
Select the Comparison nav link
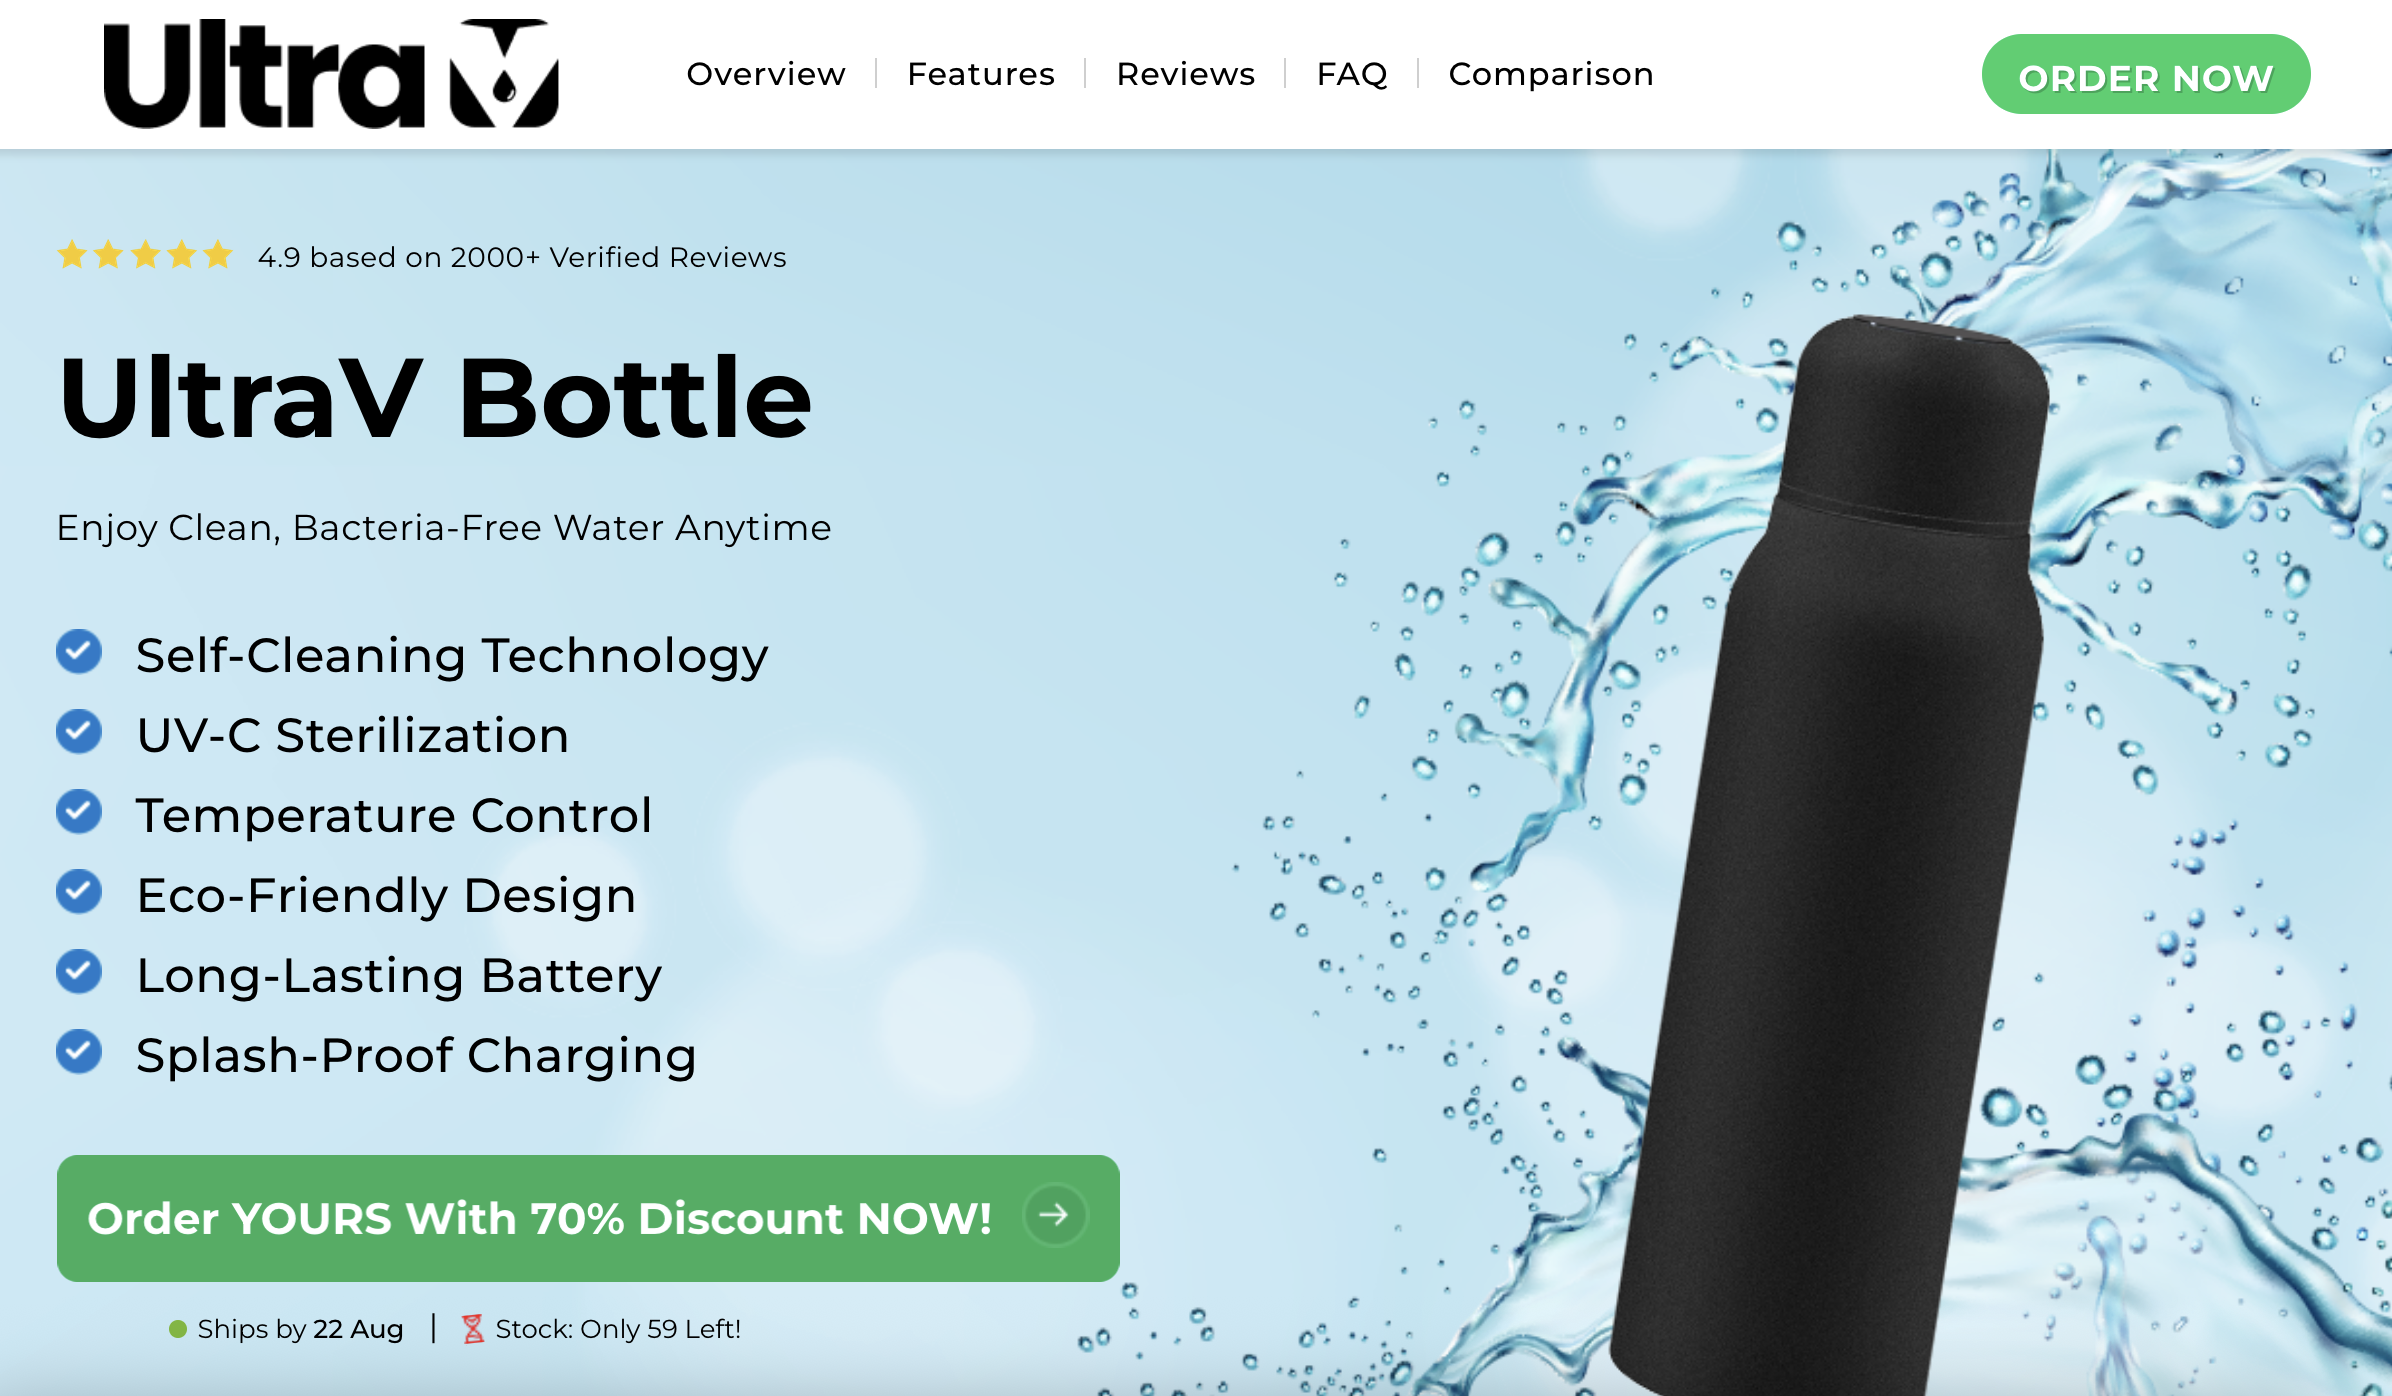pos(1551,74)
